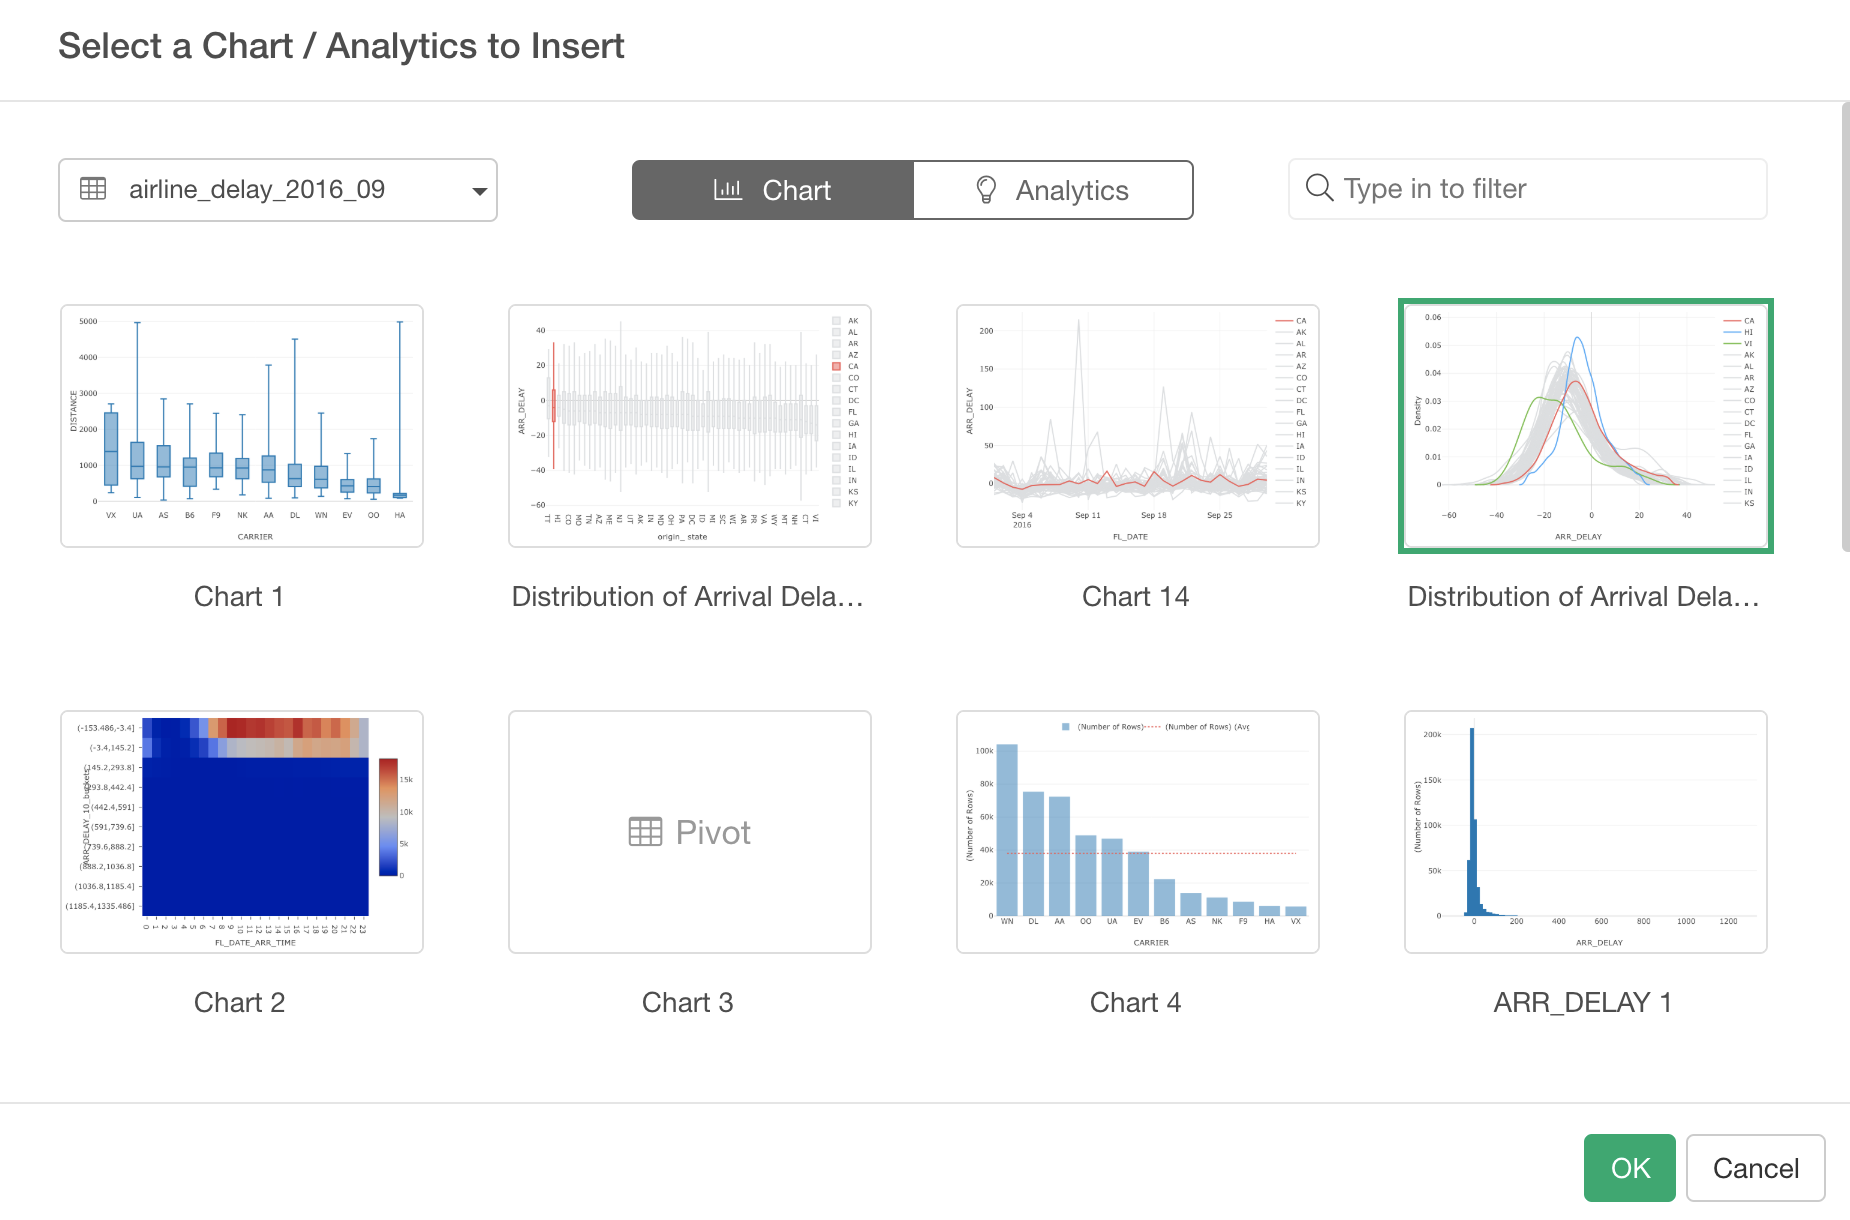Confirm selection with the OK button
Screen dimensions: 1850x1220
pyautogui.click(x=1629, y=1168)
